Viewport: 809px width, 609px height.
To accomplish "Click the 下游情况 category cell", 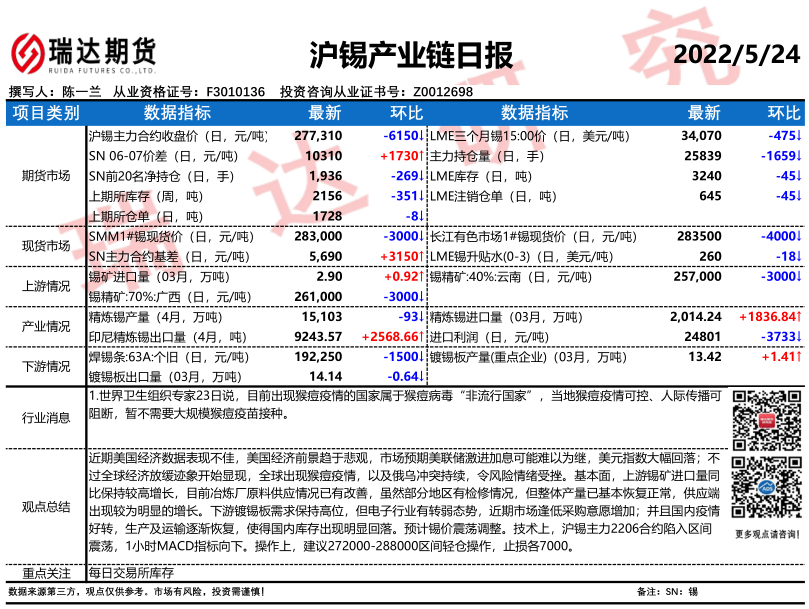I will [45, 366].
